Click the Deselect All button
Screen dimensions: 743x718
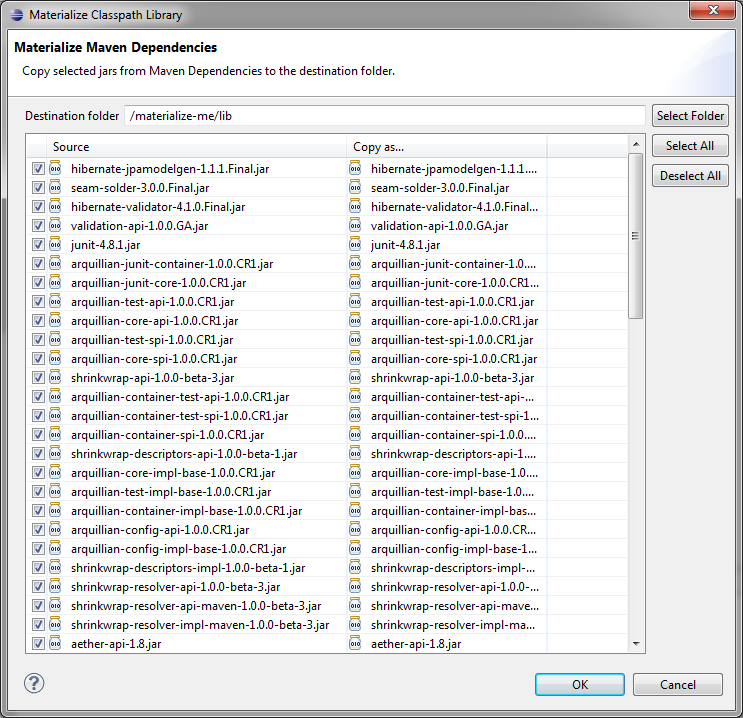pos(690,176)
